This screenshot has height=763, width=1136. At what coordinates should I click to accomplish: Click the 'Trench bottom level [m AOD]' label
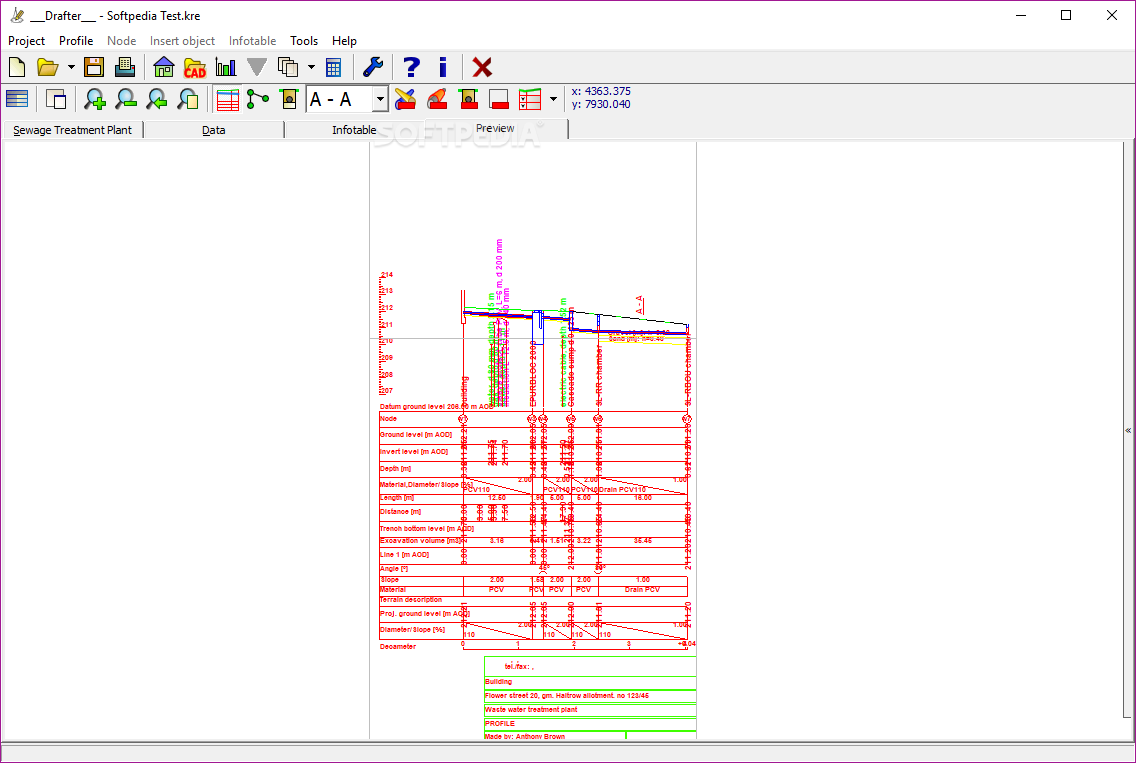pyautogui.click(x=427, y=528)
